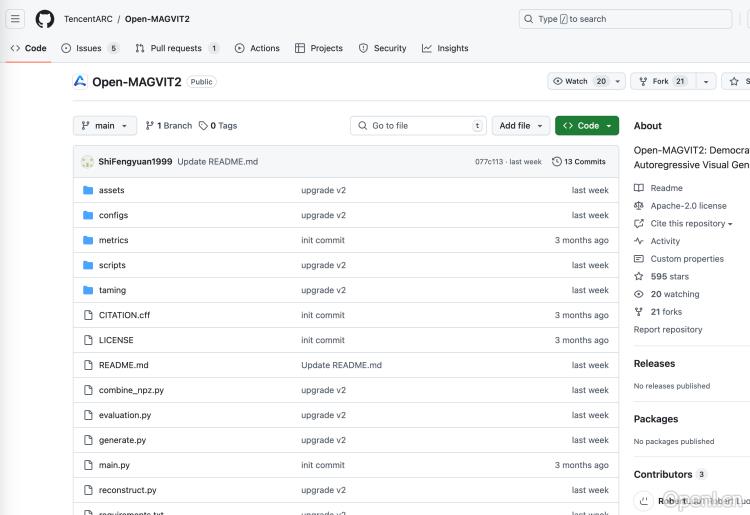
Task: Click the LICENSE file icon
Action: coord(88,340)
